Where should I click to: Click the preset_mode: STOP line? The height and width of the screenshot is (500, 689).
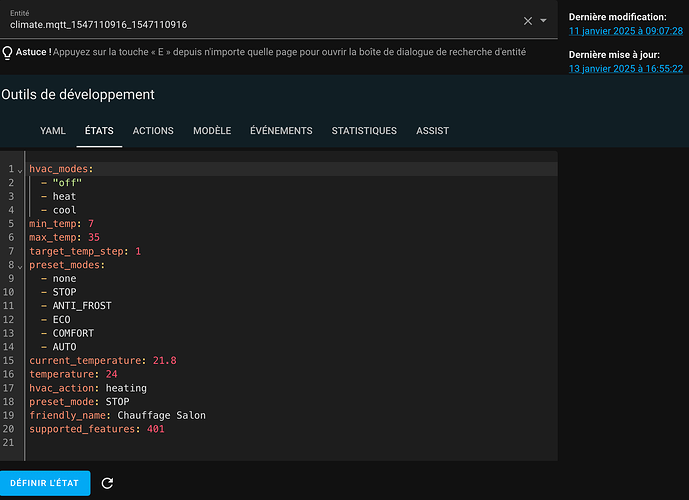click(x=79, y=402)
